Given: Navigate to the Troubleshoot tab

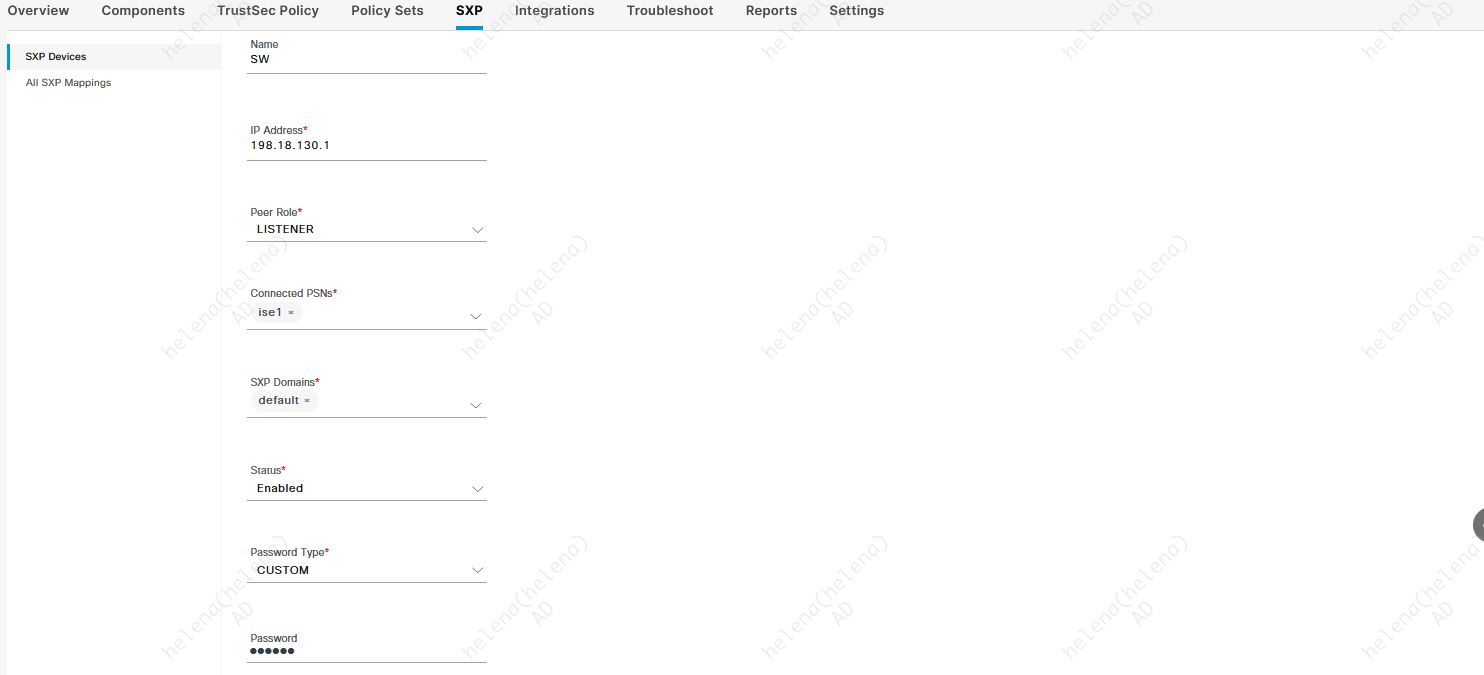Looking at the screenshot, I should 670,11.
